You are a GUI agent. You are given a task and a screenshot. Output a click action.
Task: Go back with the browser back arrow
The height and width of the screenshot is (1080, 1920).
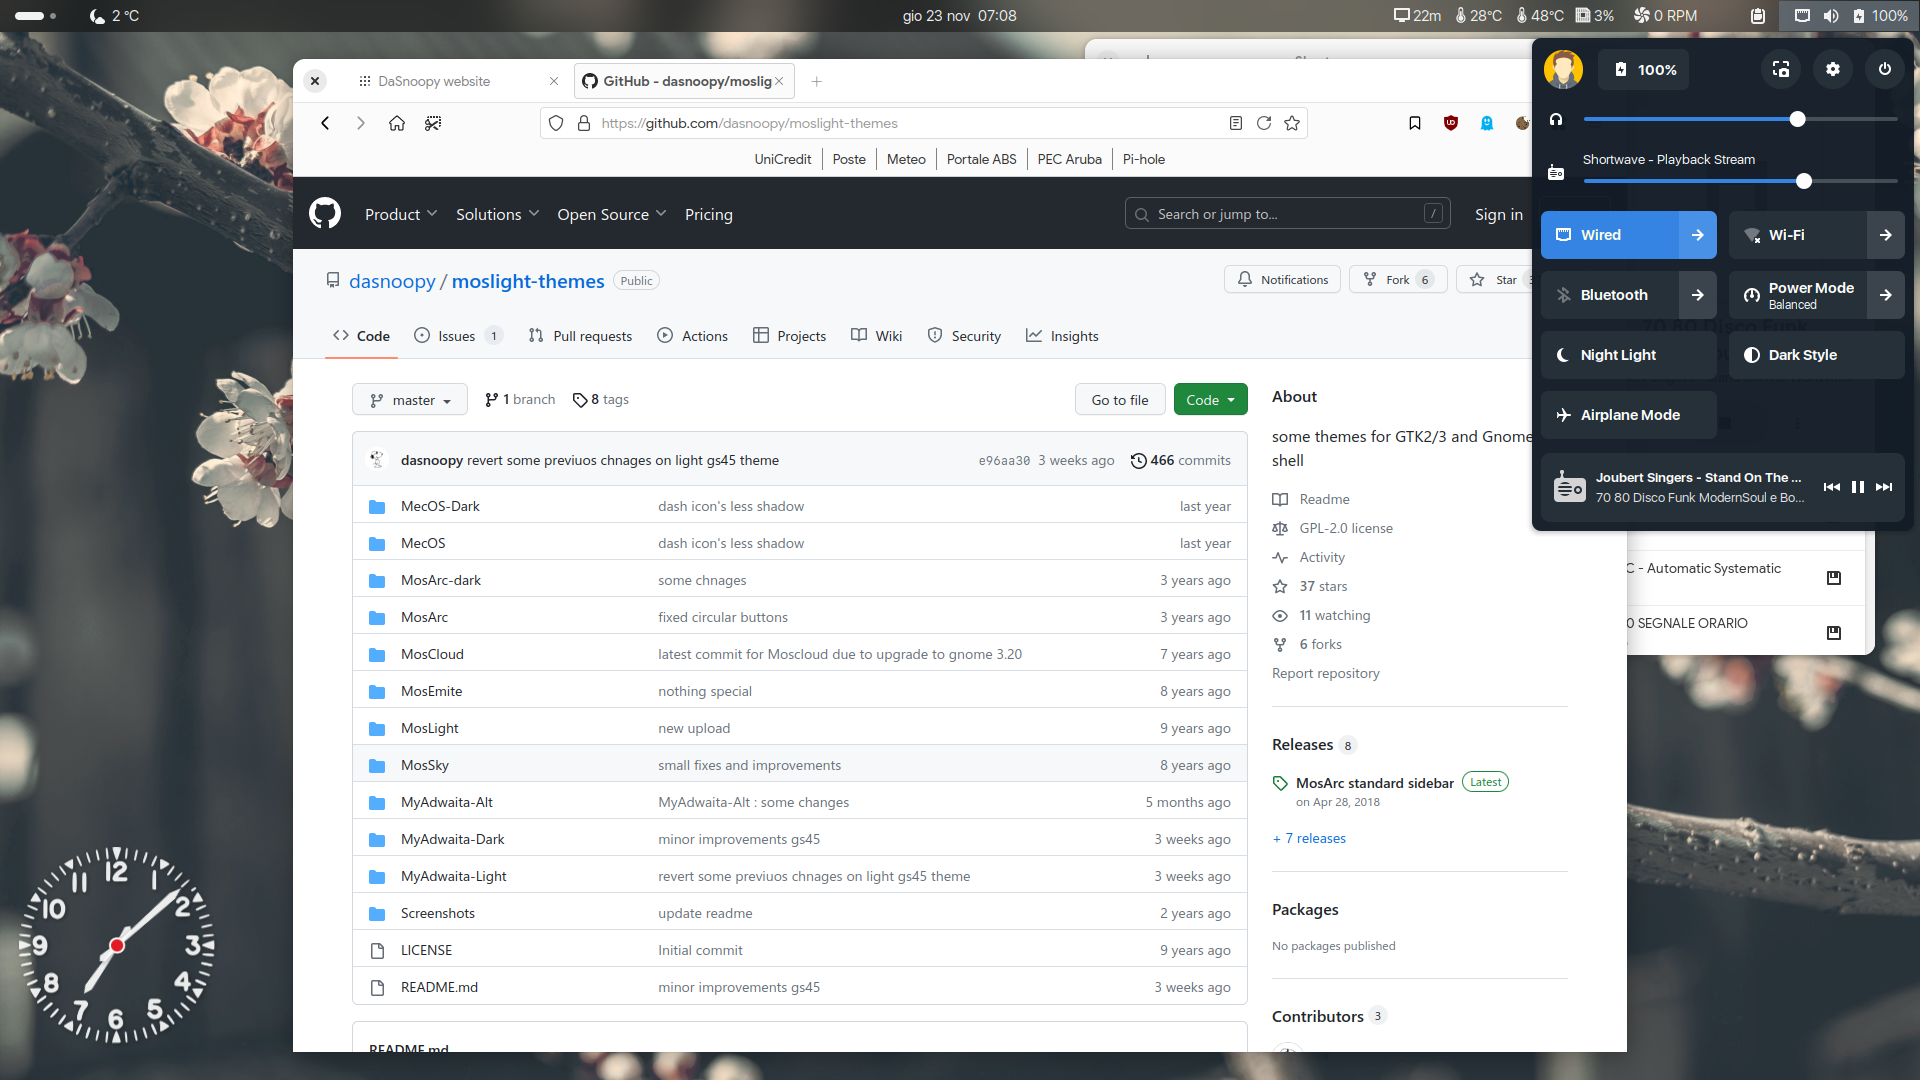325,123
